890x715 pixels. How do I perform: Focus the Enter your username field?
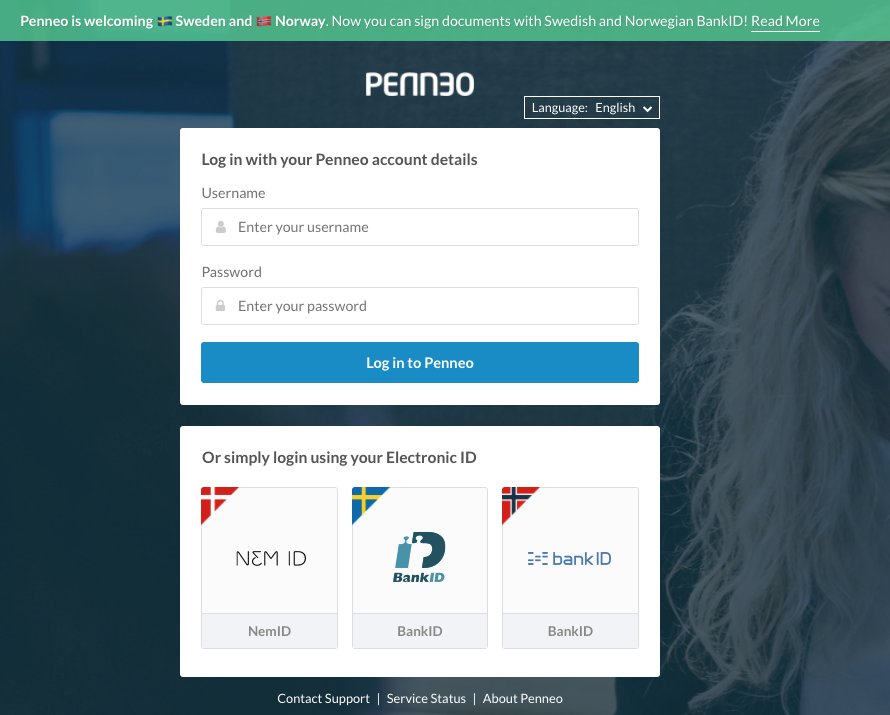pyautogui.click(x=420, y=227)
